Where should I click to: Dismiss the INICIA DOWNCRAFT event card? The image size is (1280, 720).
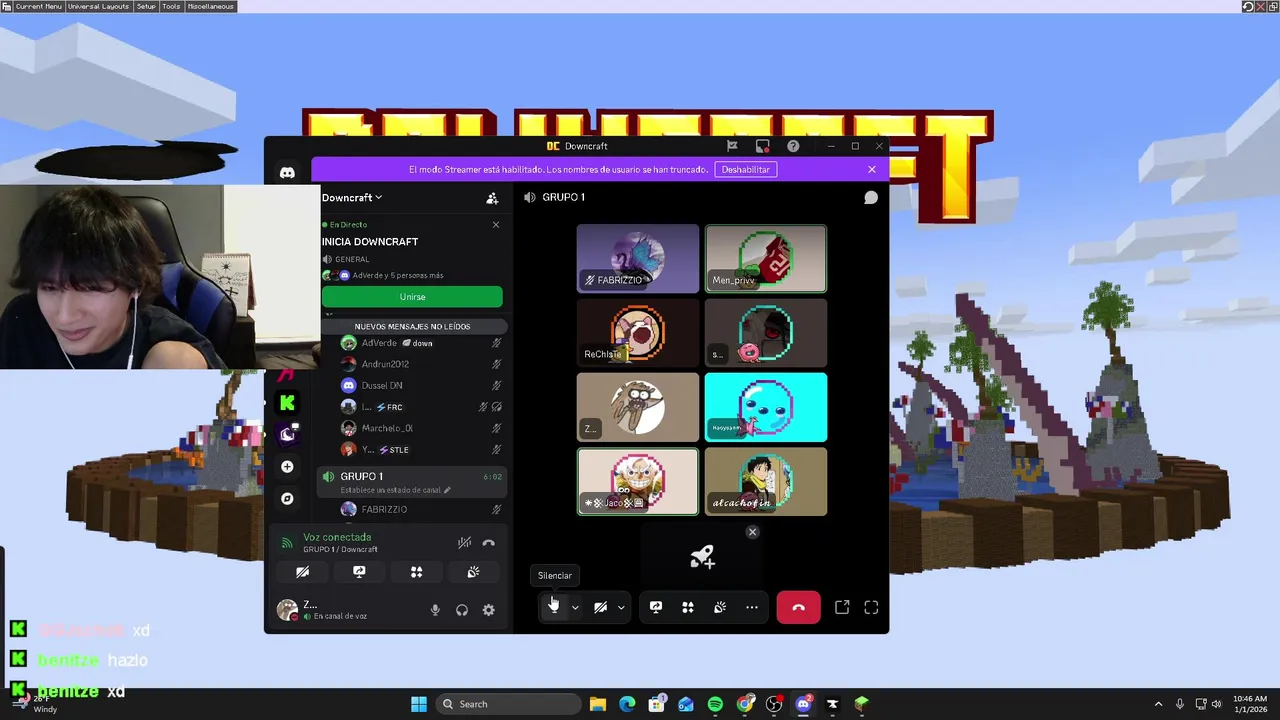coord(496,225)
